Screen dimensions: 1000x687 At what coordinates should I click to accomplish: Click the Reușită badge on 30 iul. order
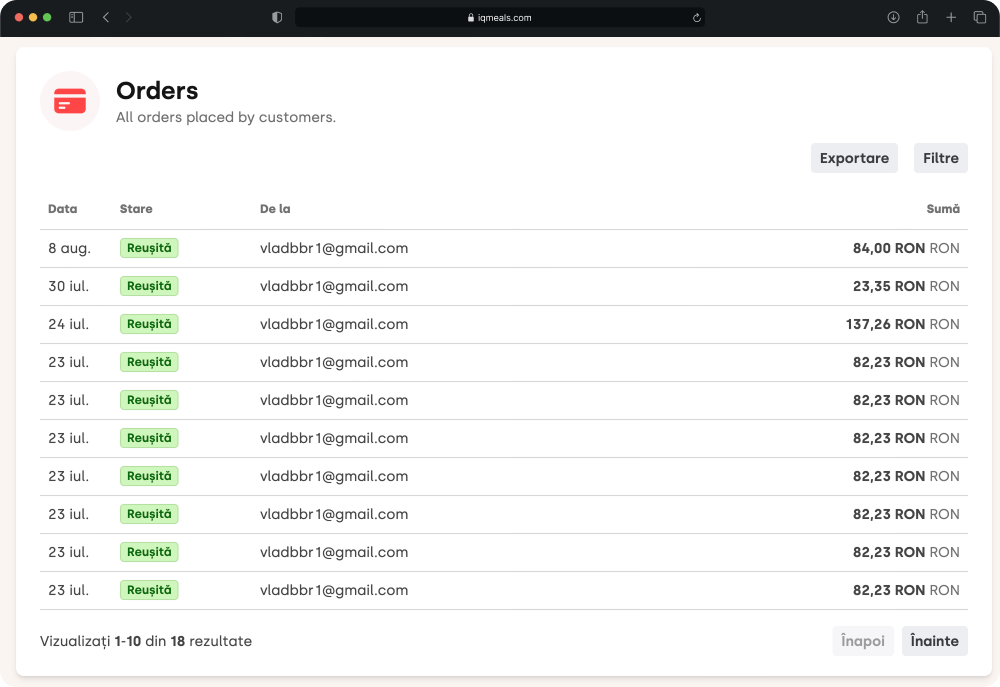point(149,286)
